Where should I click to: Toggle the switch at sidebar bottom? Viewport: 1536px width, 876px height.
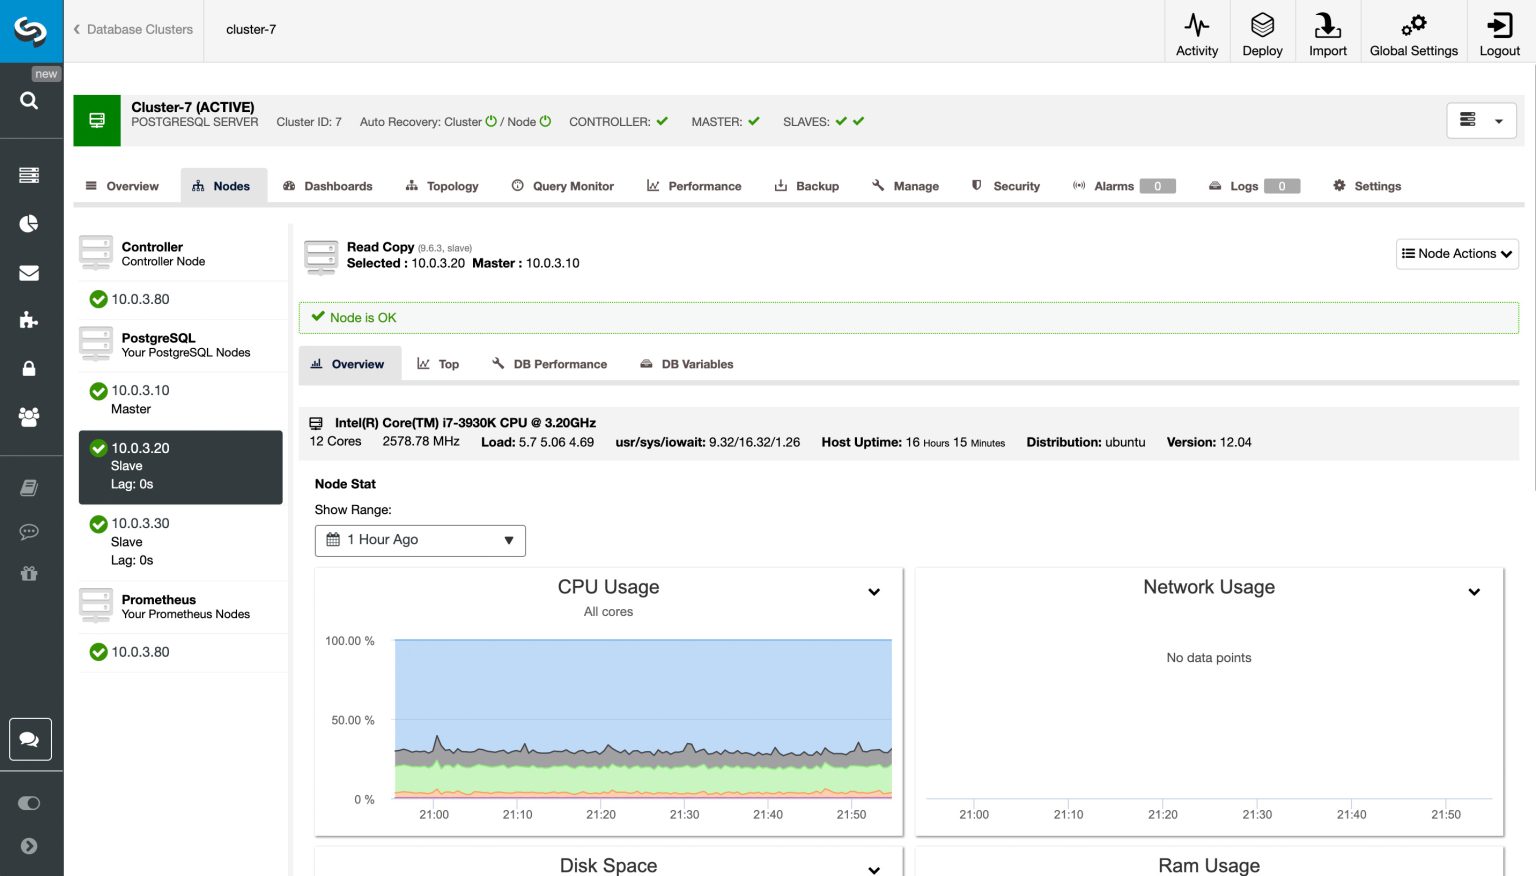[29, 803]
